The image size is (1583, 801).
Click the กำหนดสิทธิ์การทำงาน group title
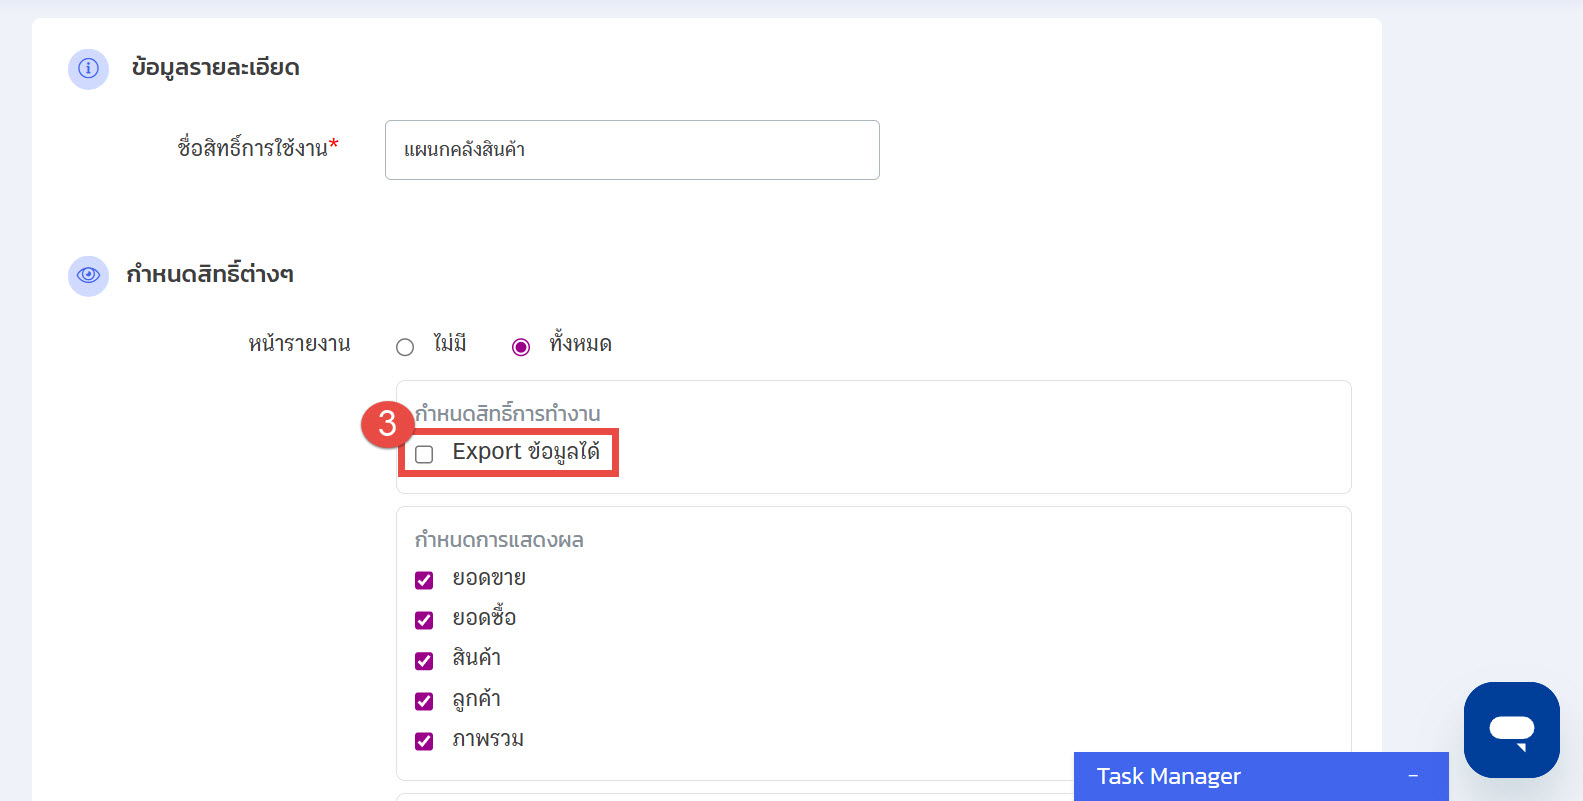[x=508, y=413]
